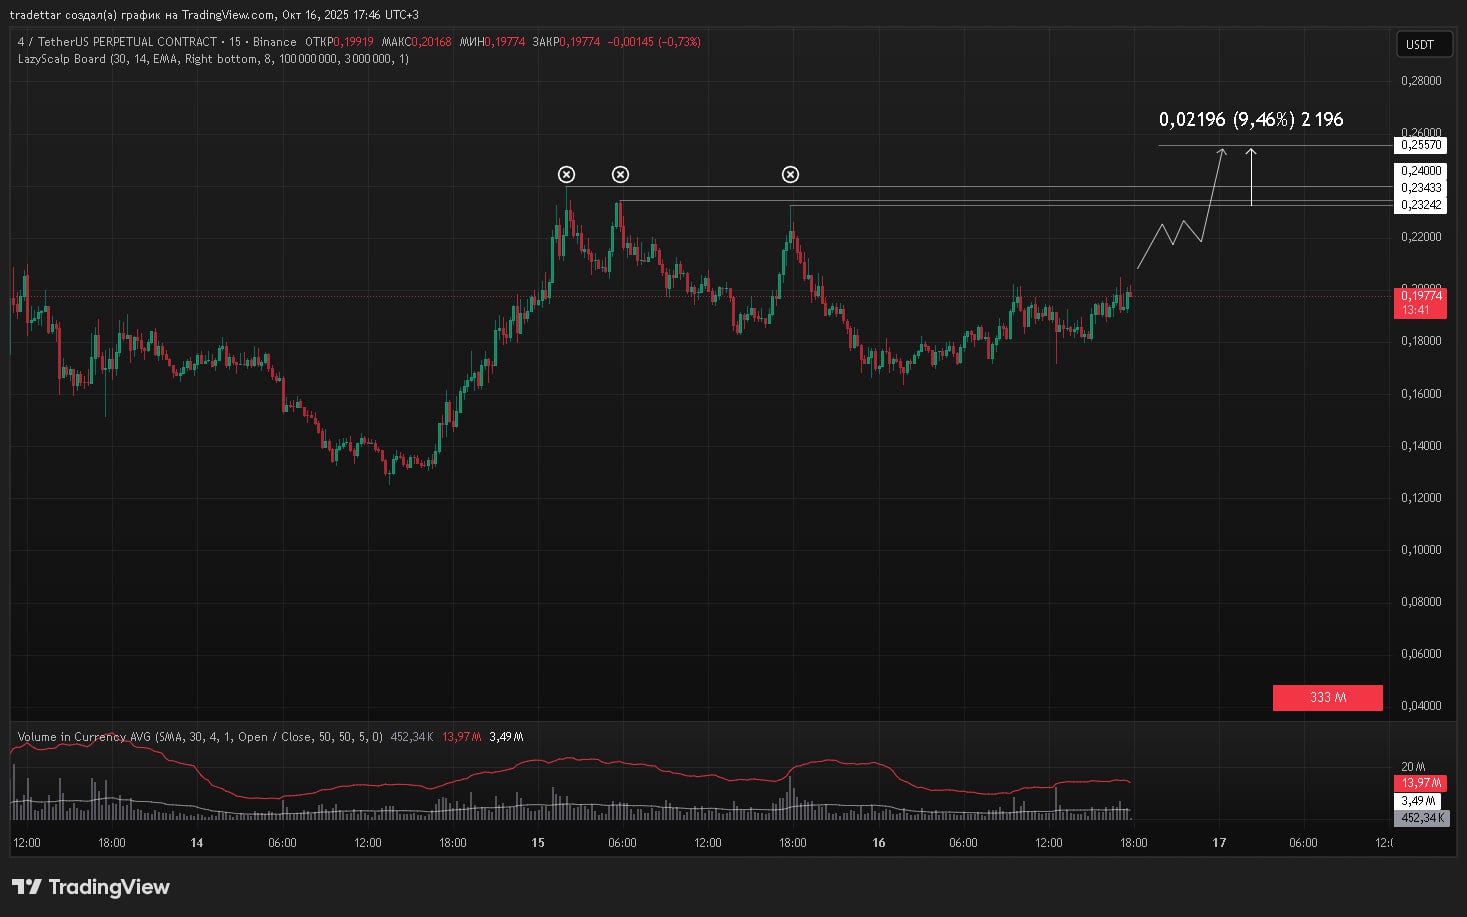Select the vertical up arrow drawing
The image size is (1467, 917).
tap(1251, 177)
